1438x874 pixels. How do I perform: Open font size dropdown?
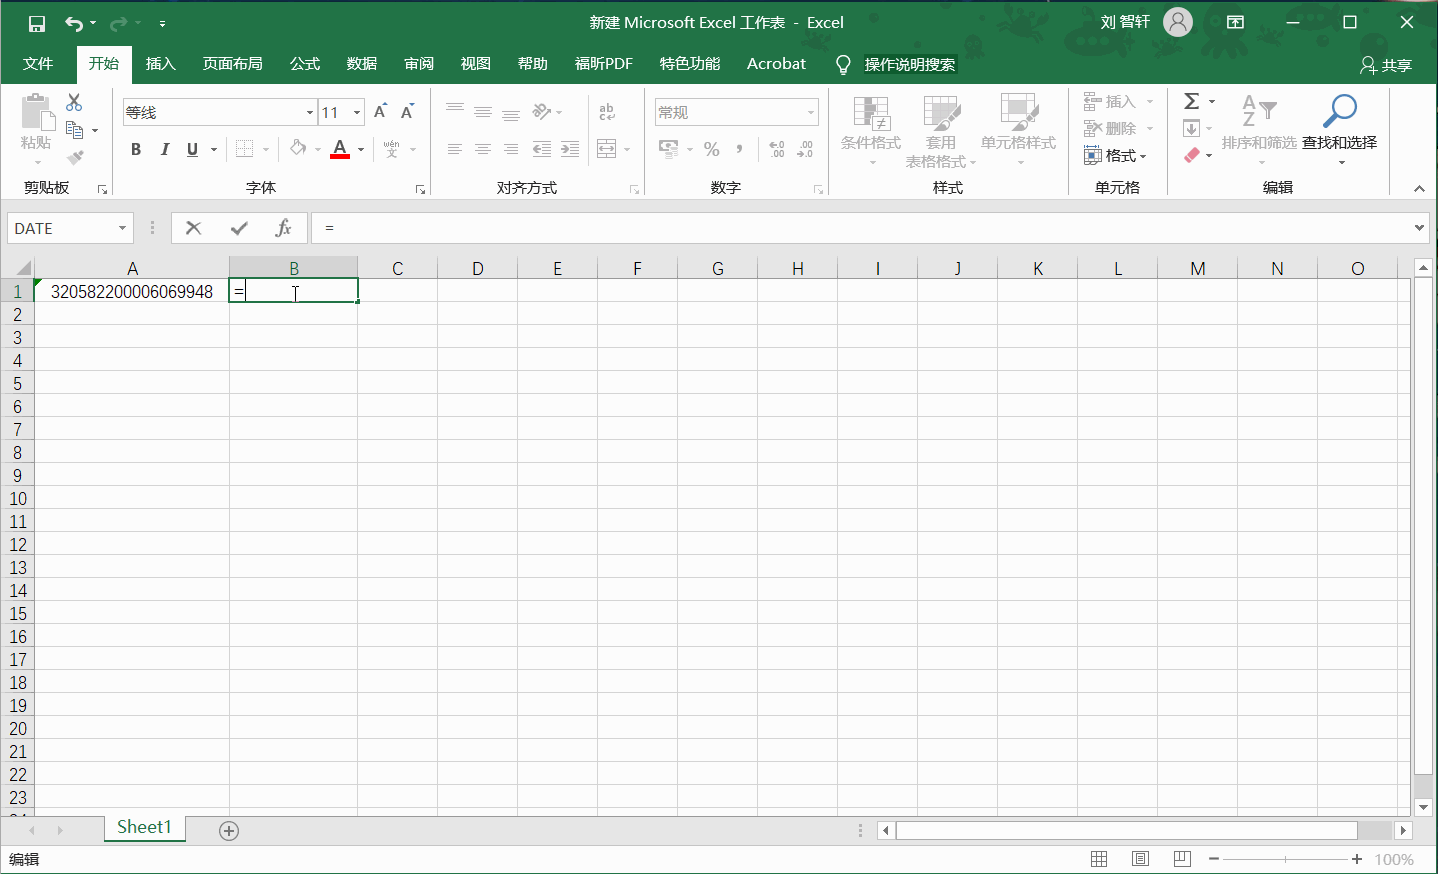click(357, 112)
